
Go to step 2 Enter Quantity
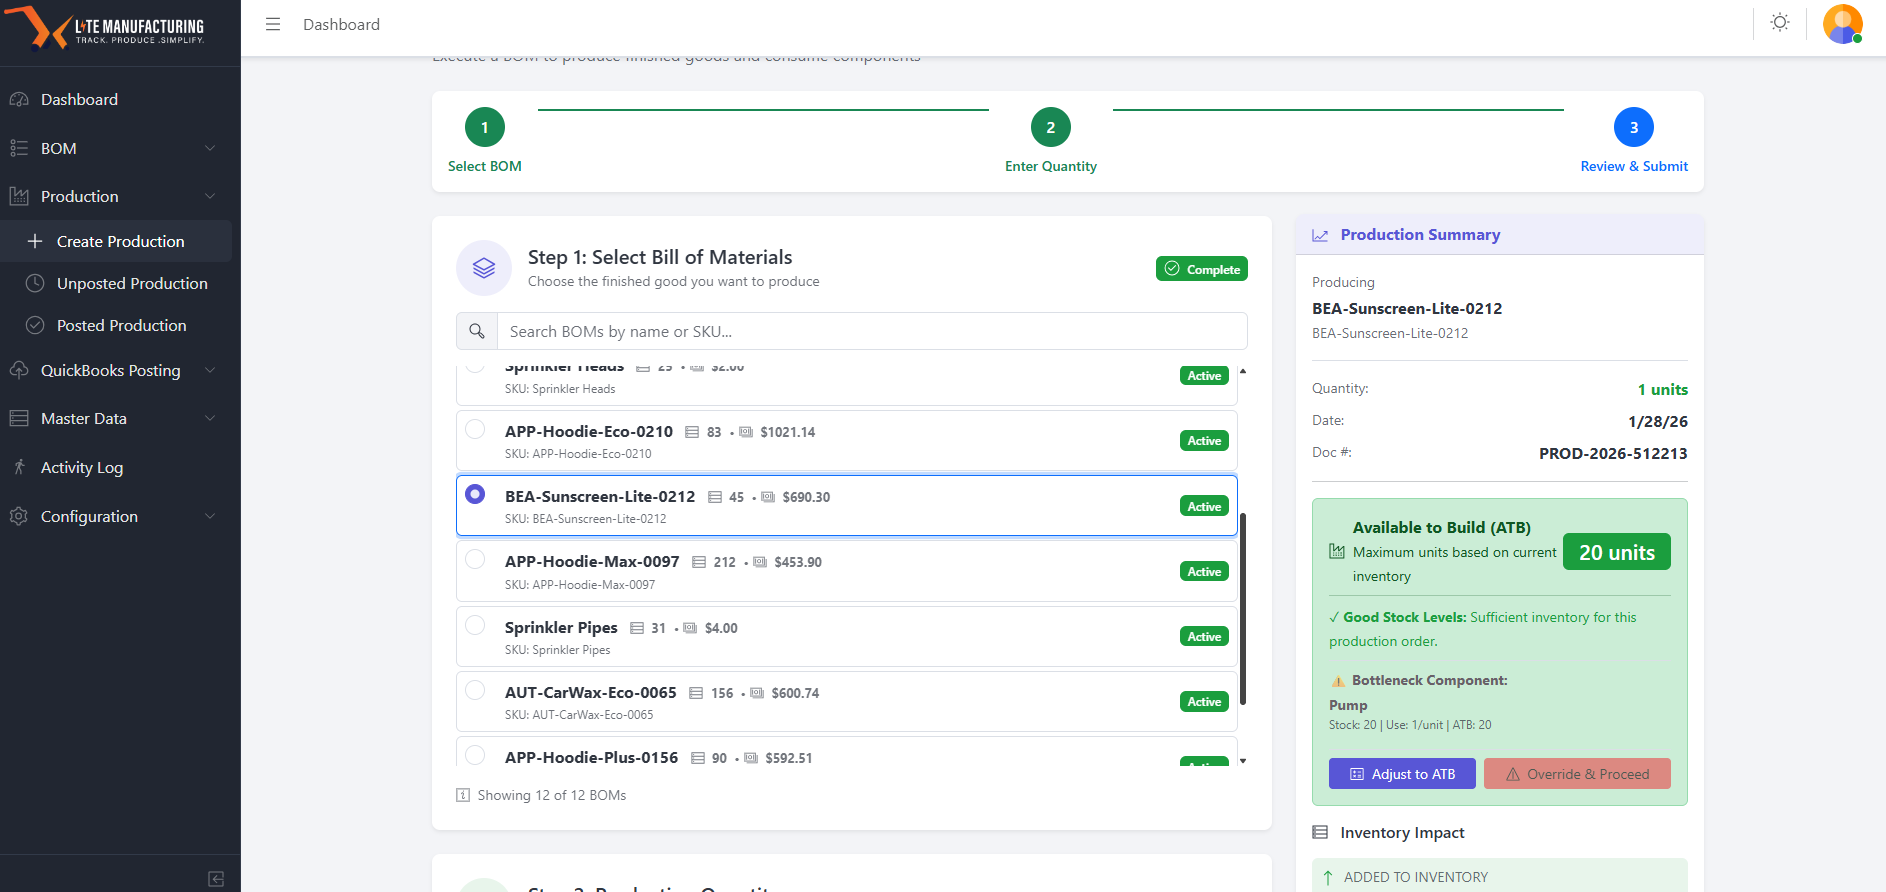click(x=1051, y=127)
